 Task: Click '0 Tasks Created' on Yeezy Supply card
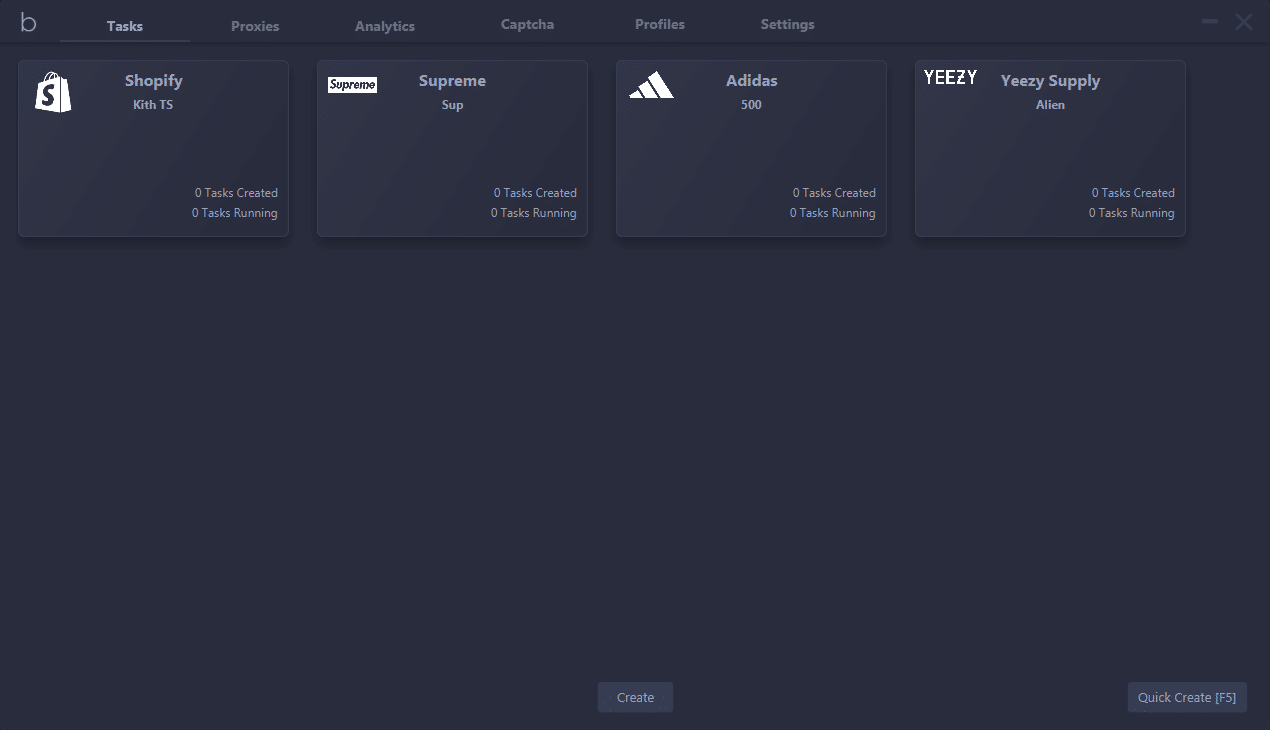pyautogui.click(x=1133, y=193)
